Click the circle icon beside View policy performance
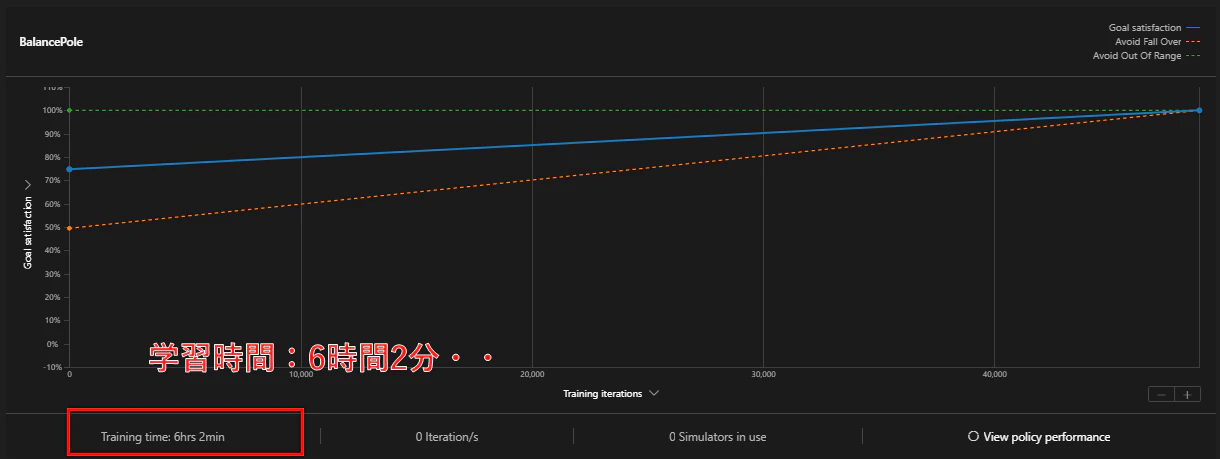 (x=973, y=437)
